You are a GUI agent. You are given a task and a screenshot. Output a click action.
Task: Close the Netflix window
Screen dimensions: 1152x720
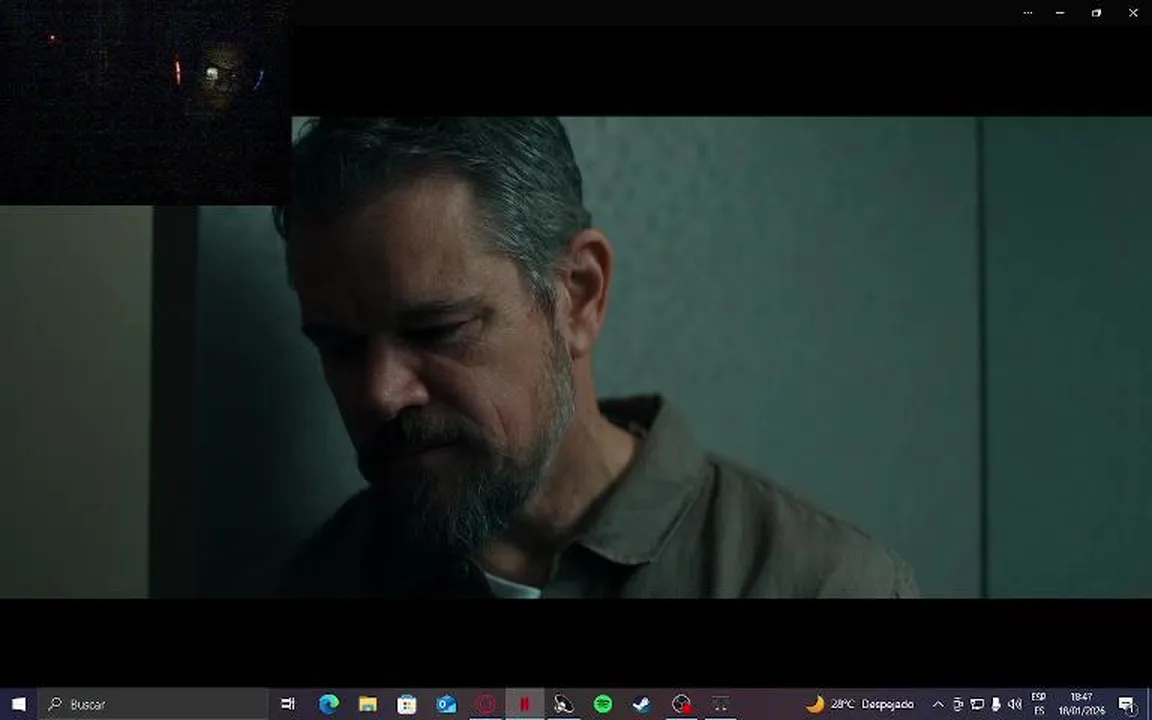pos(1133,12)
